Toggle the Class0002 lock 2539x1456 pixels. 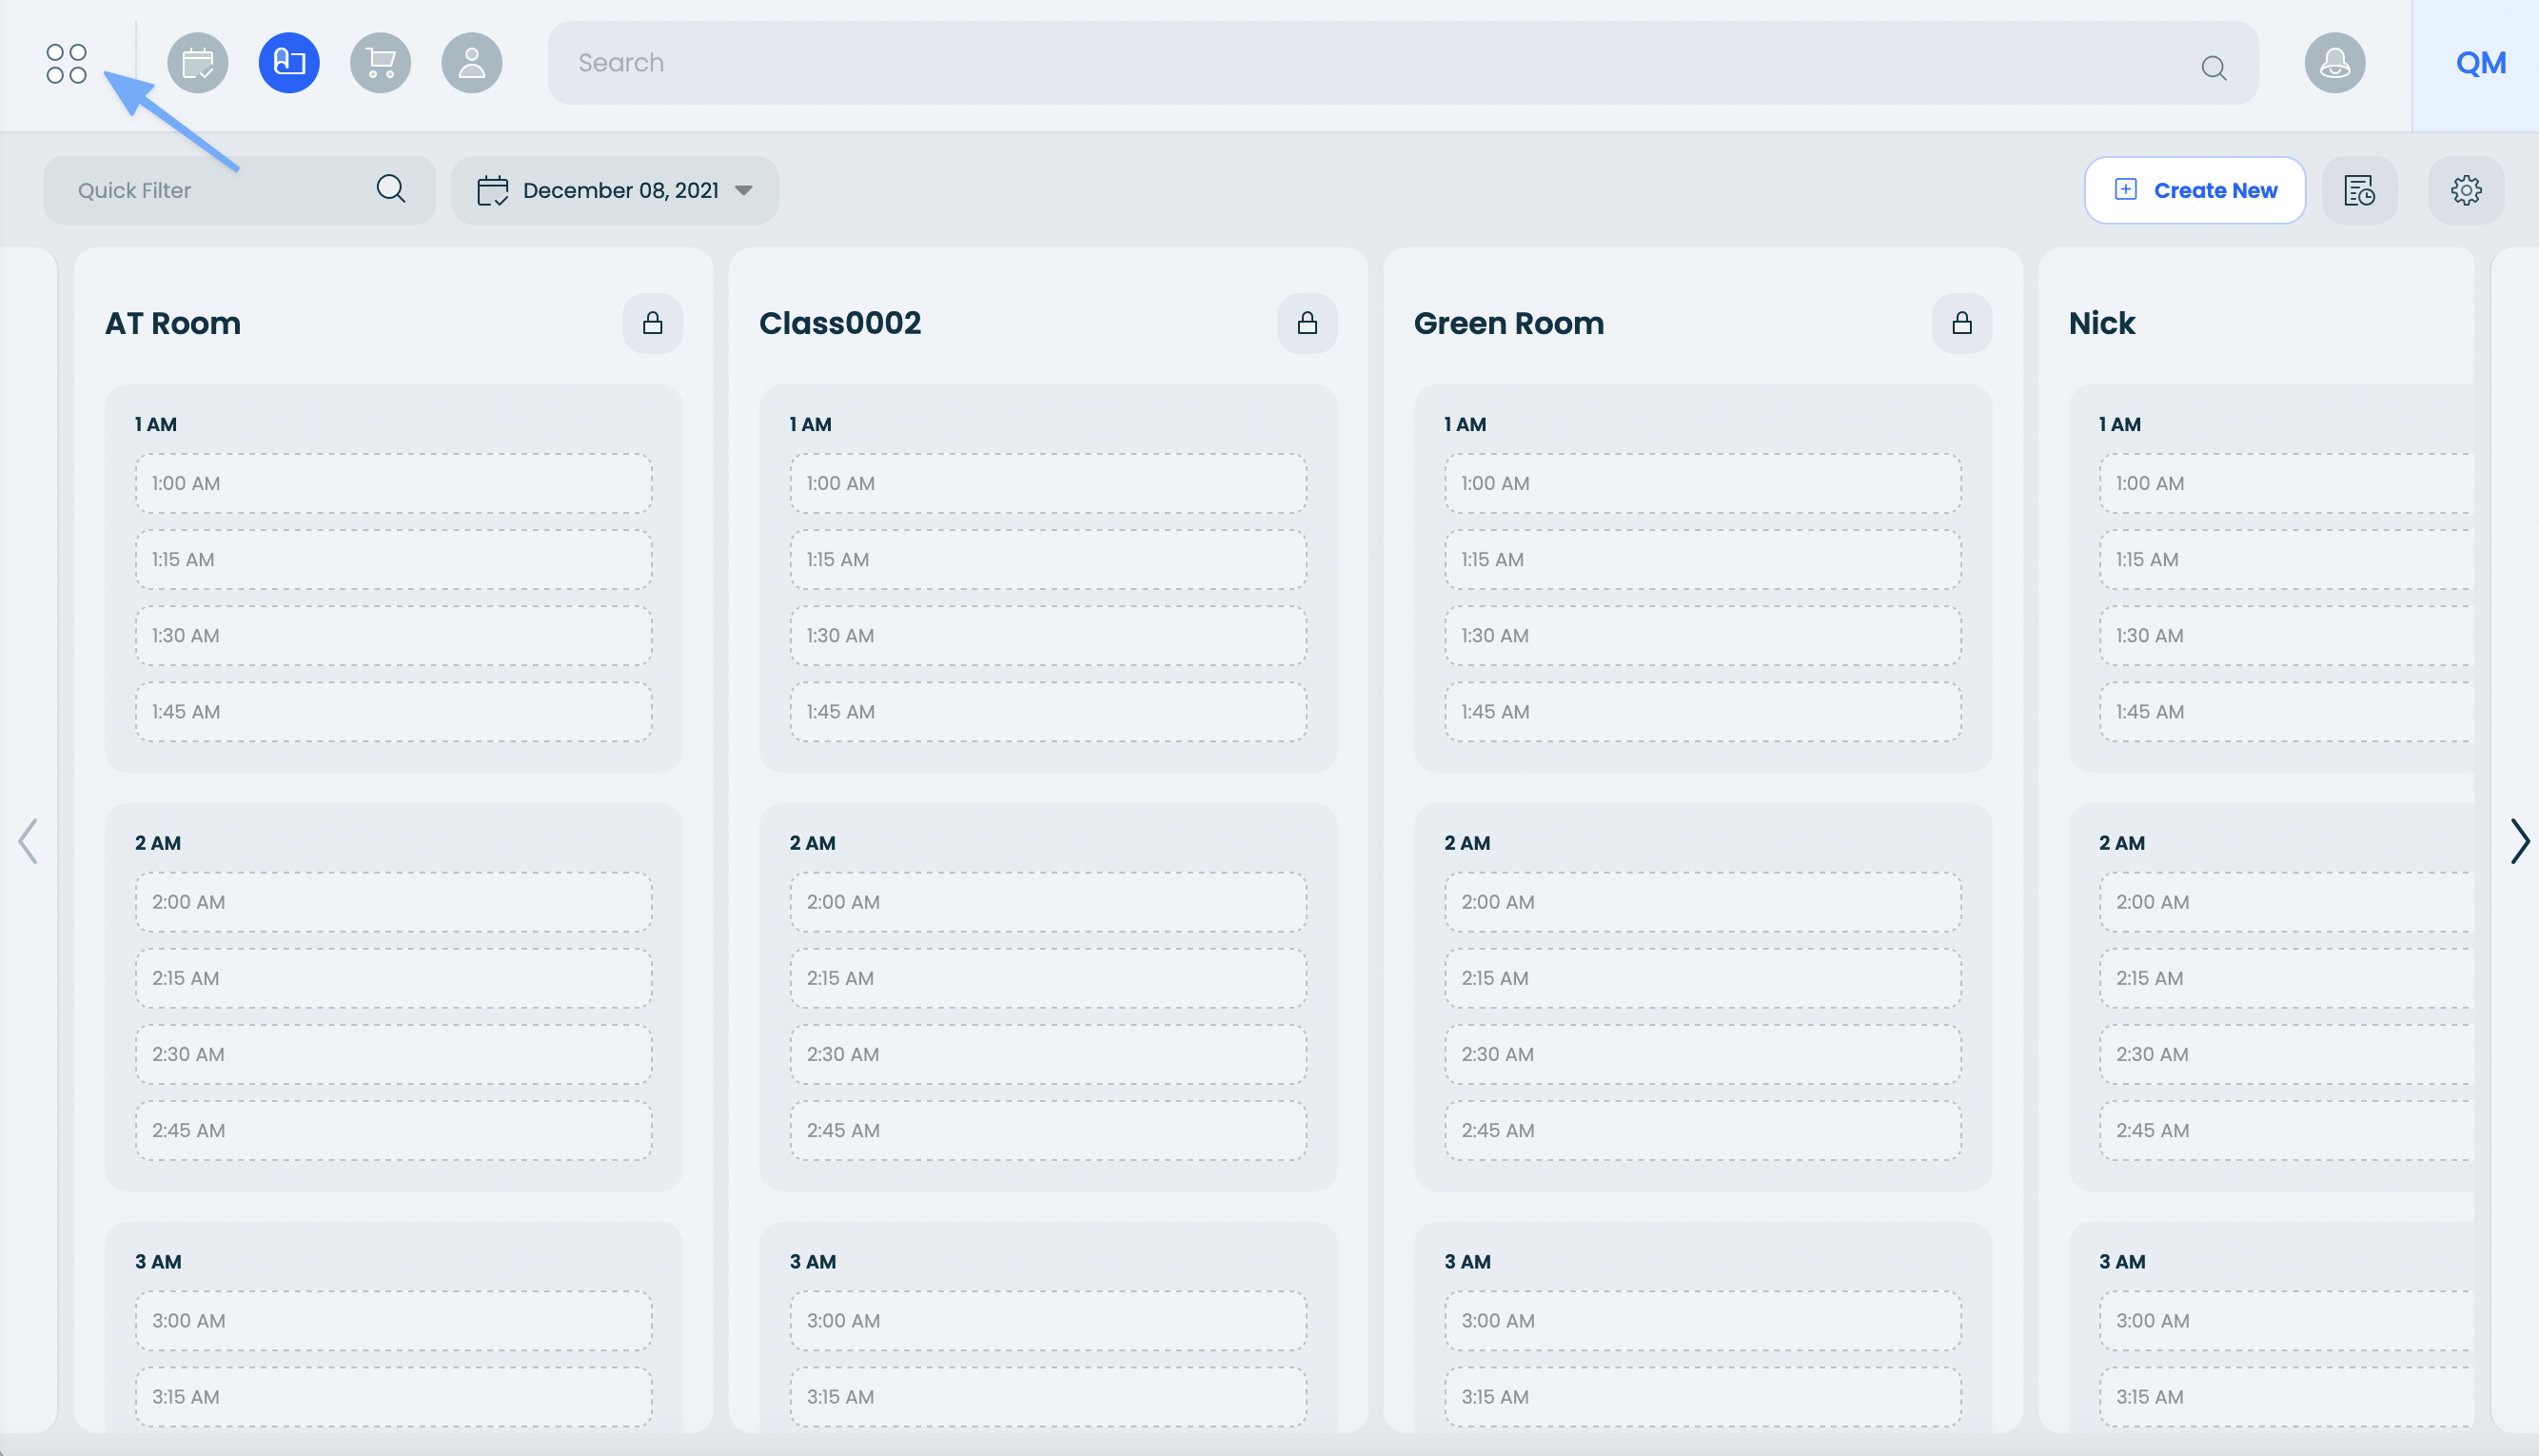click(x=1307, y=323)
